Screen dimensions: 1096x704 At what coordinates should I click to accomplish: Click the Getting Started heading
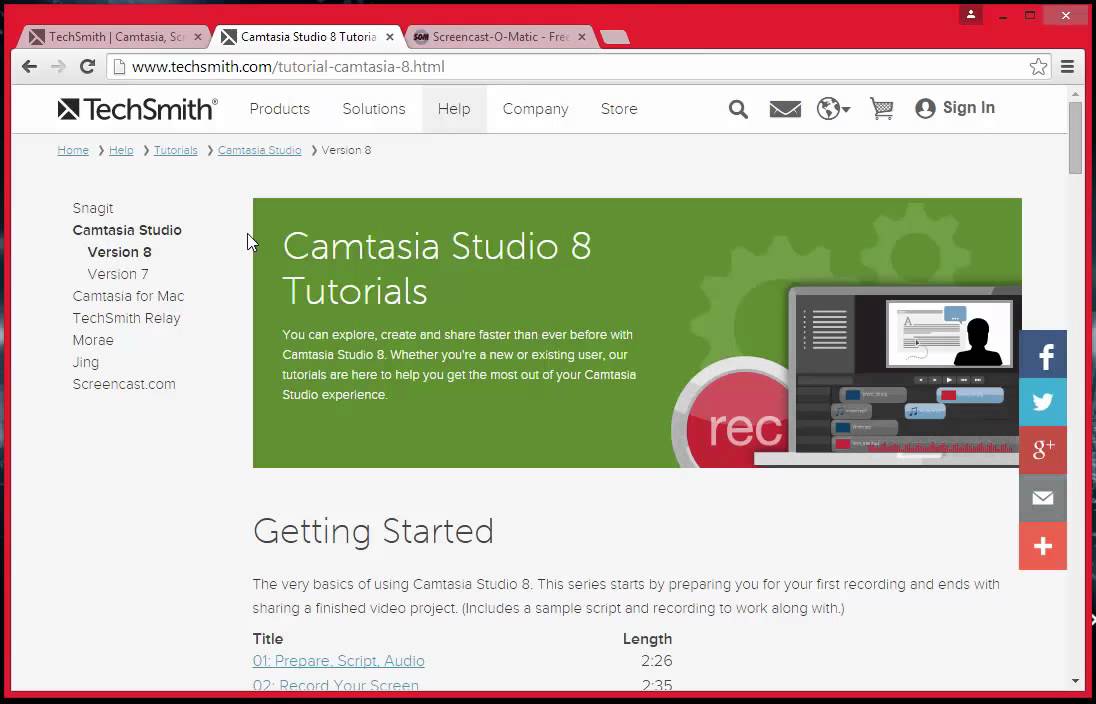[x=373, y=531]
